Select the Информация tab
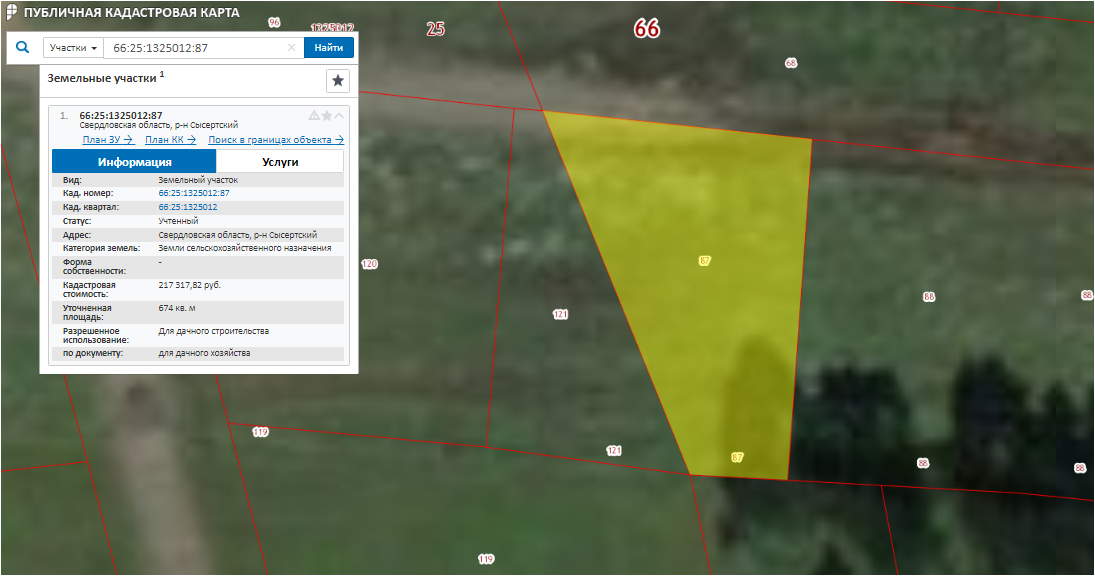Viewport: 1095px width, 576px height. pyautogui.click(x=134, y=162)
